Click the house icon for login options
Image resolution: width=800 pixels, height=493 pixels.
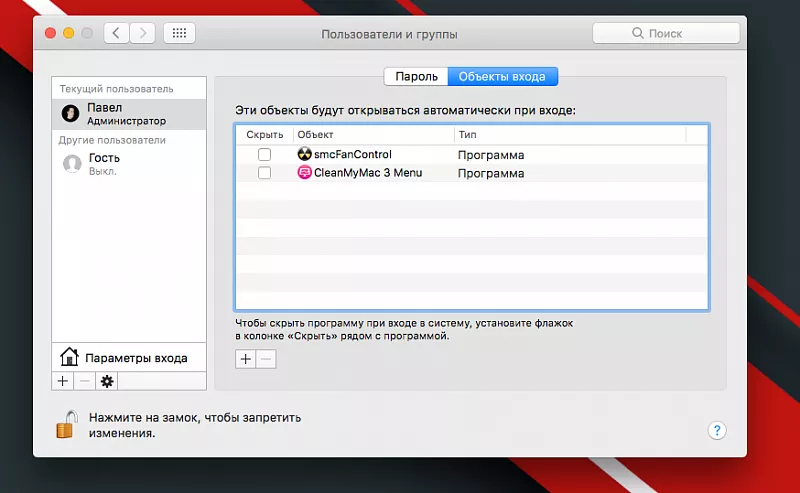coord(69,357)
